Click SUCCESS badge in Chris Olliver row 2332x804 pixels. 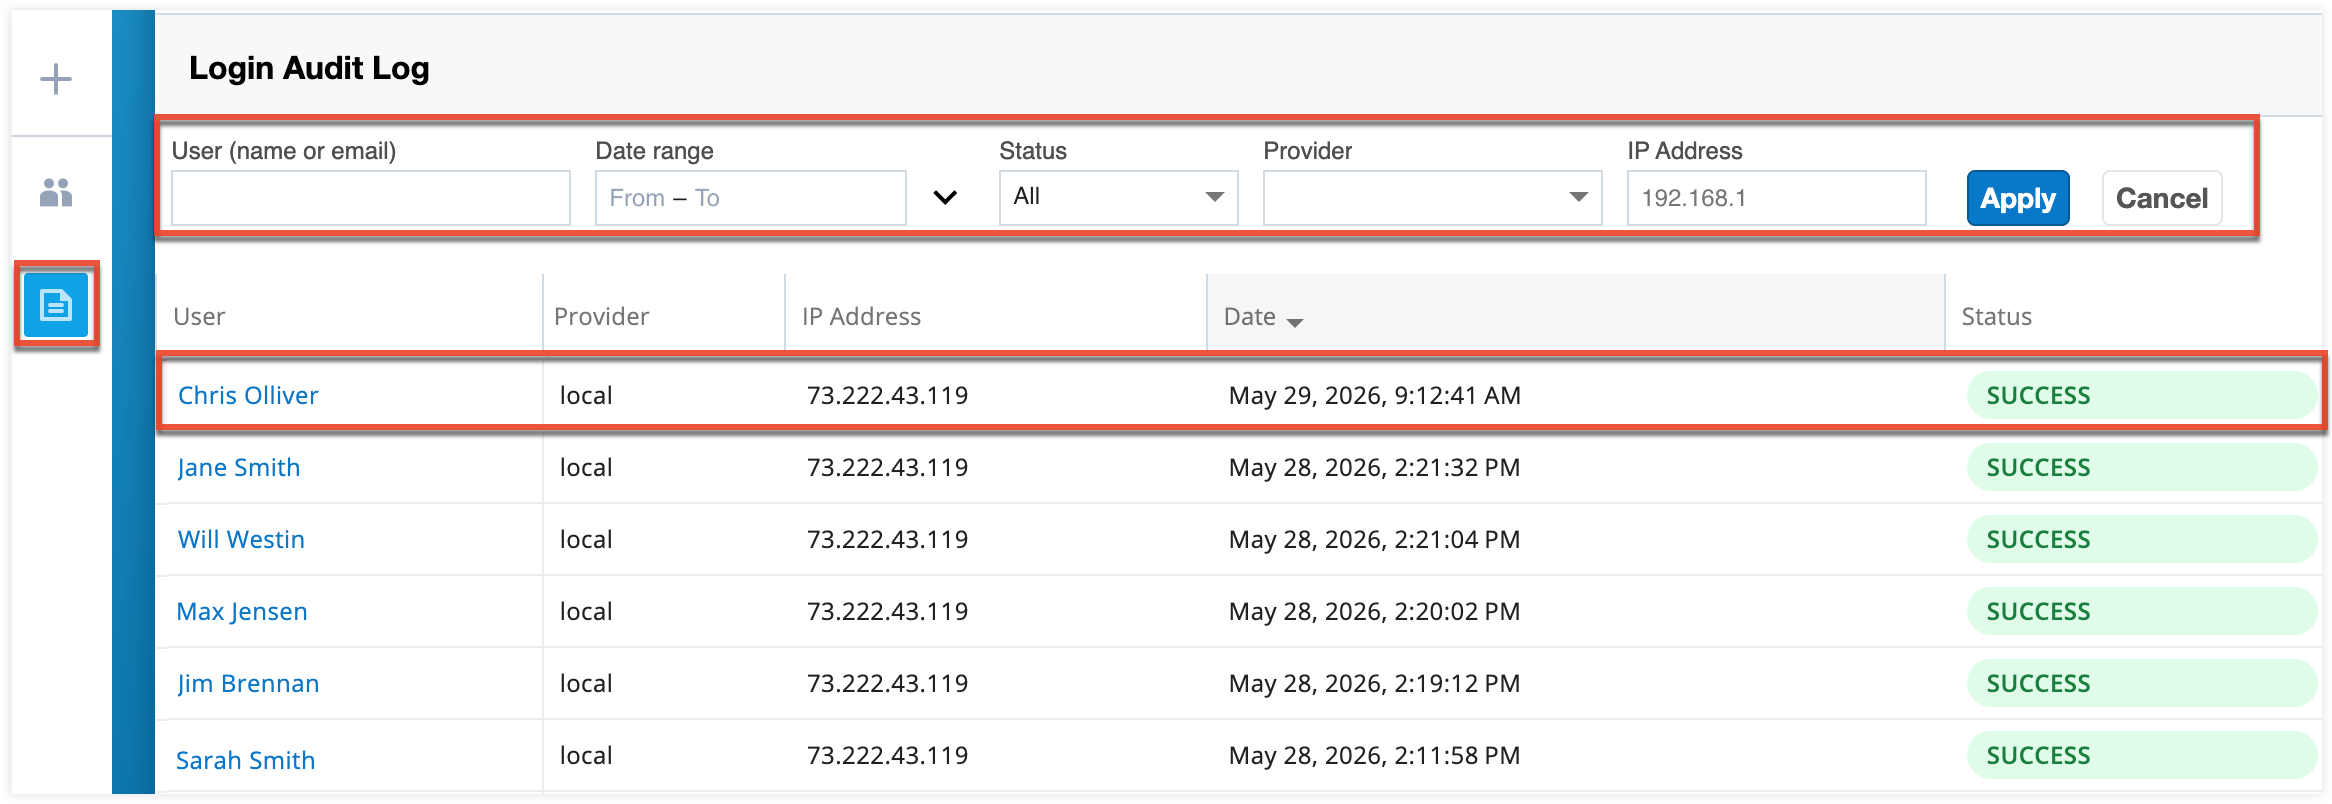pos(2141,395)
